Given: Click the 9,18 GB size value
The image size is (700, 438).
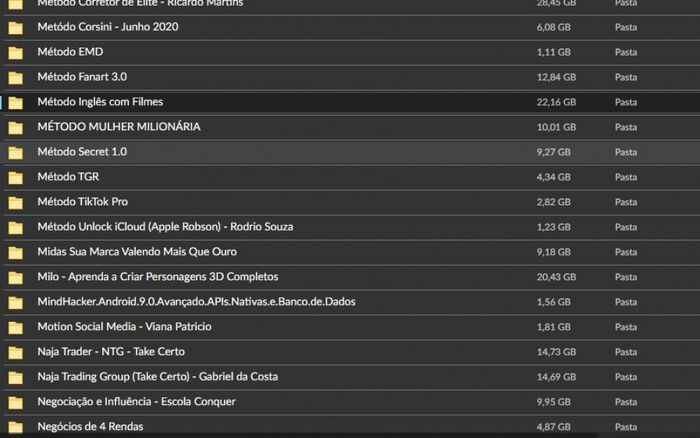Looking at the screenshot, I should coord(554,252).
